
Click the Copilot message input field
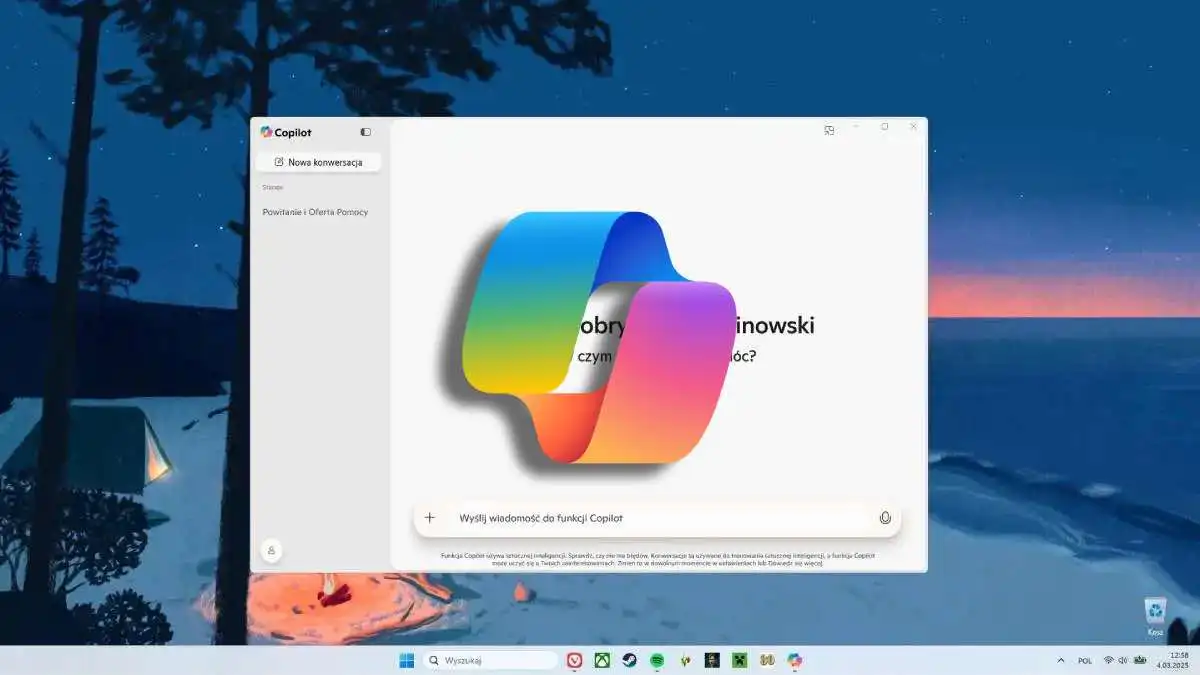point(650,517)
